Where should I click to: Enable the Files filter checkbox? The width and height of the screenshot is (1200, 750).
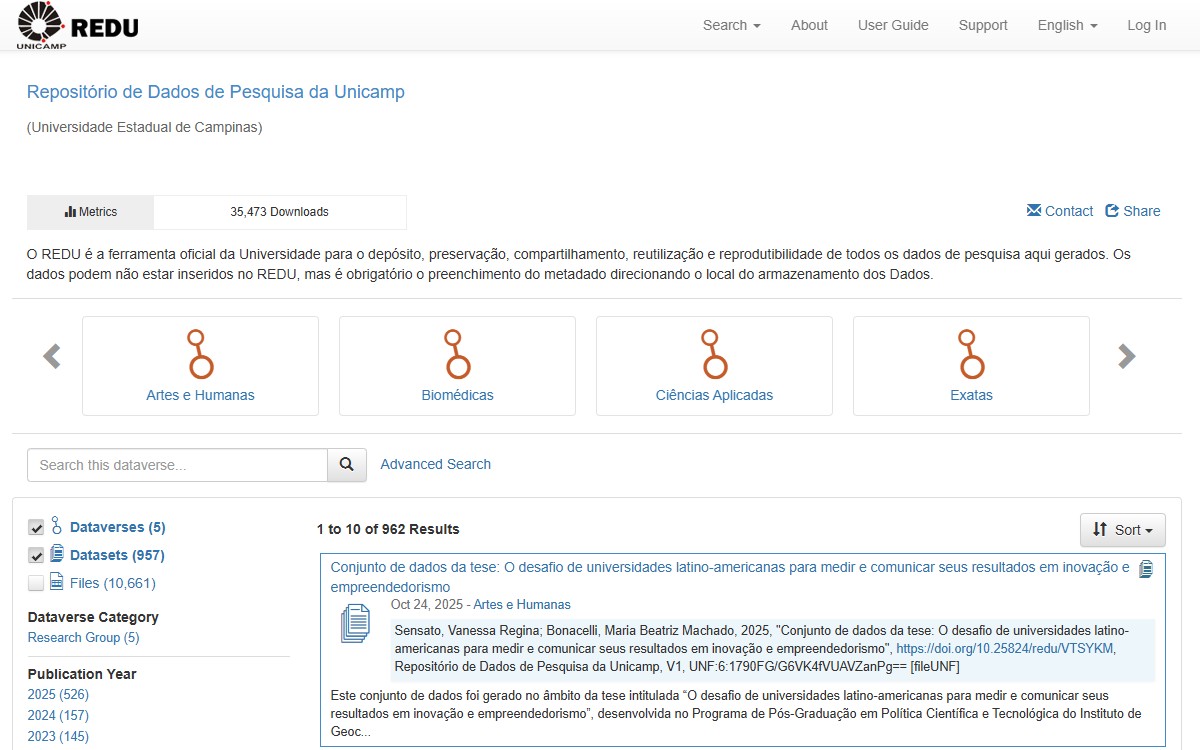tap(36, 582)
